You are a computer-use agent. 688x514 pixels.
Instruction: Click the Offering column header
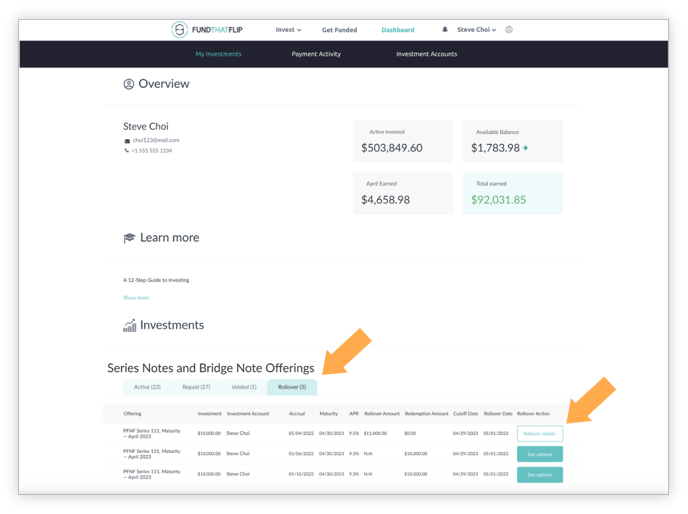pyautogui.click(x=133, y=413)
